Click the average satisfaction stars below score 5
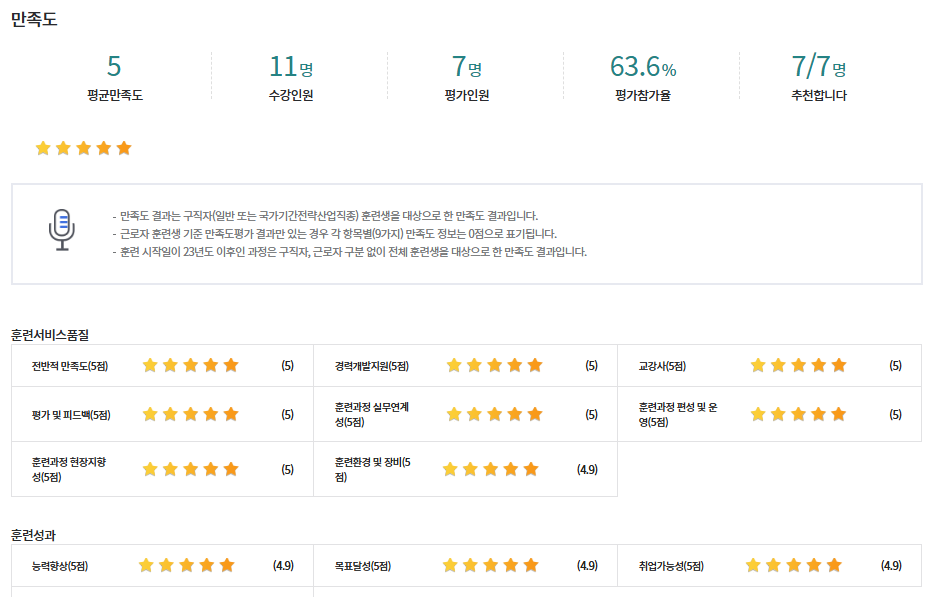Screen dimensions: 936x597 84,149
